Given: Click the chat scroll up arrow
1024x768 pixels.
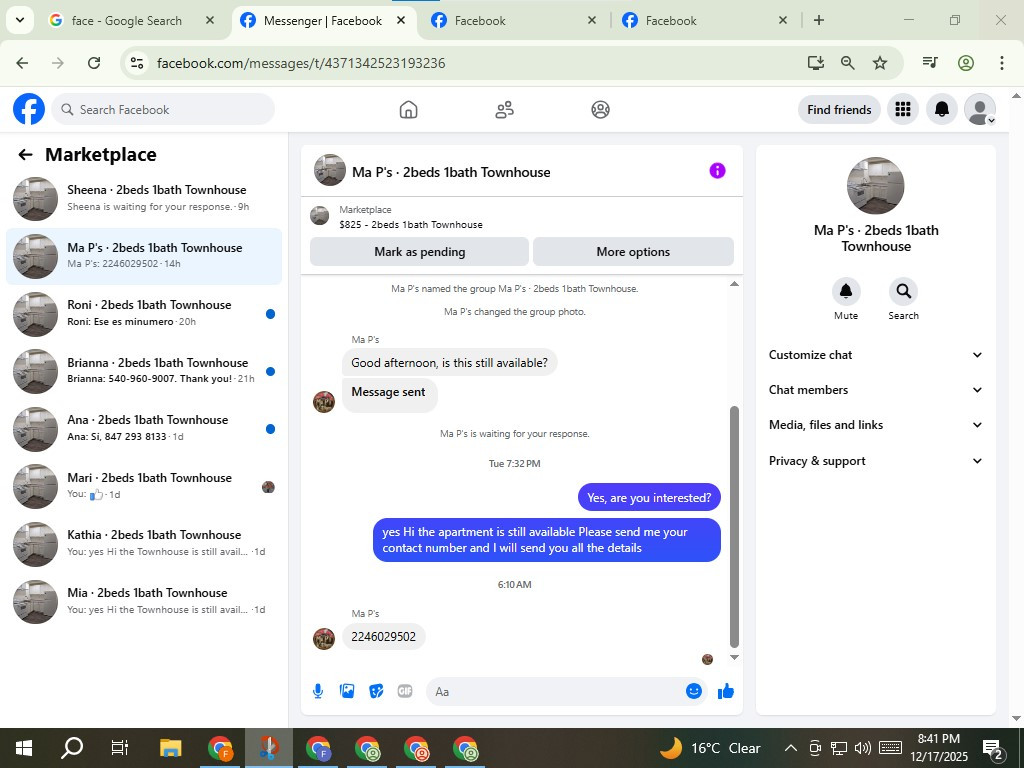Looking at the screenshot, I should 734,284.
